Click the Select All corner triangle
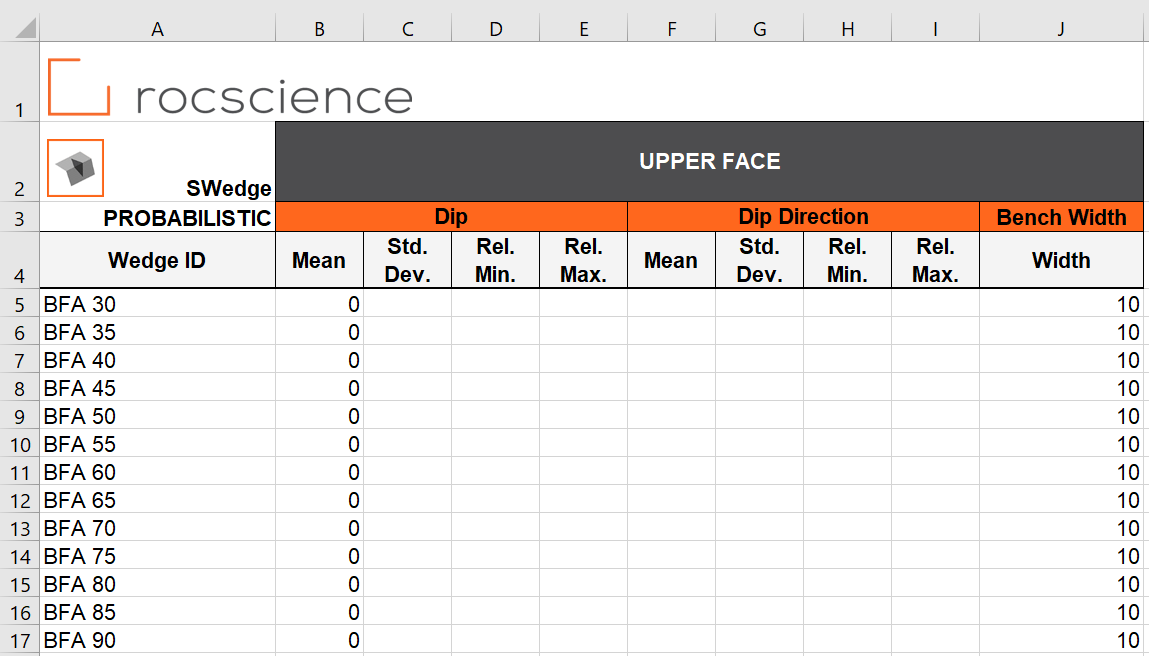This screenshot has width=1149, height=656. point(26,29)
